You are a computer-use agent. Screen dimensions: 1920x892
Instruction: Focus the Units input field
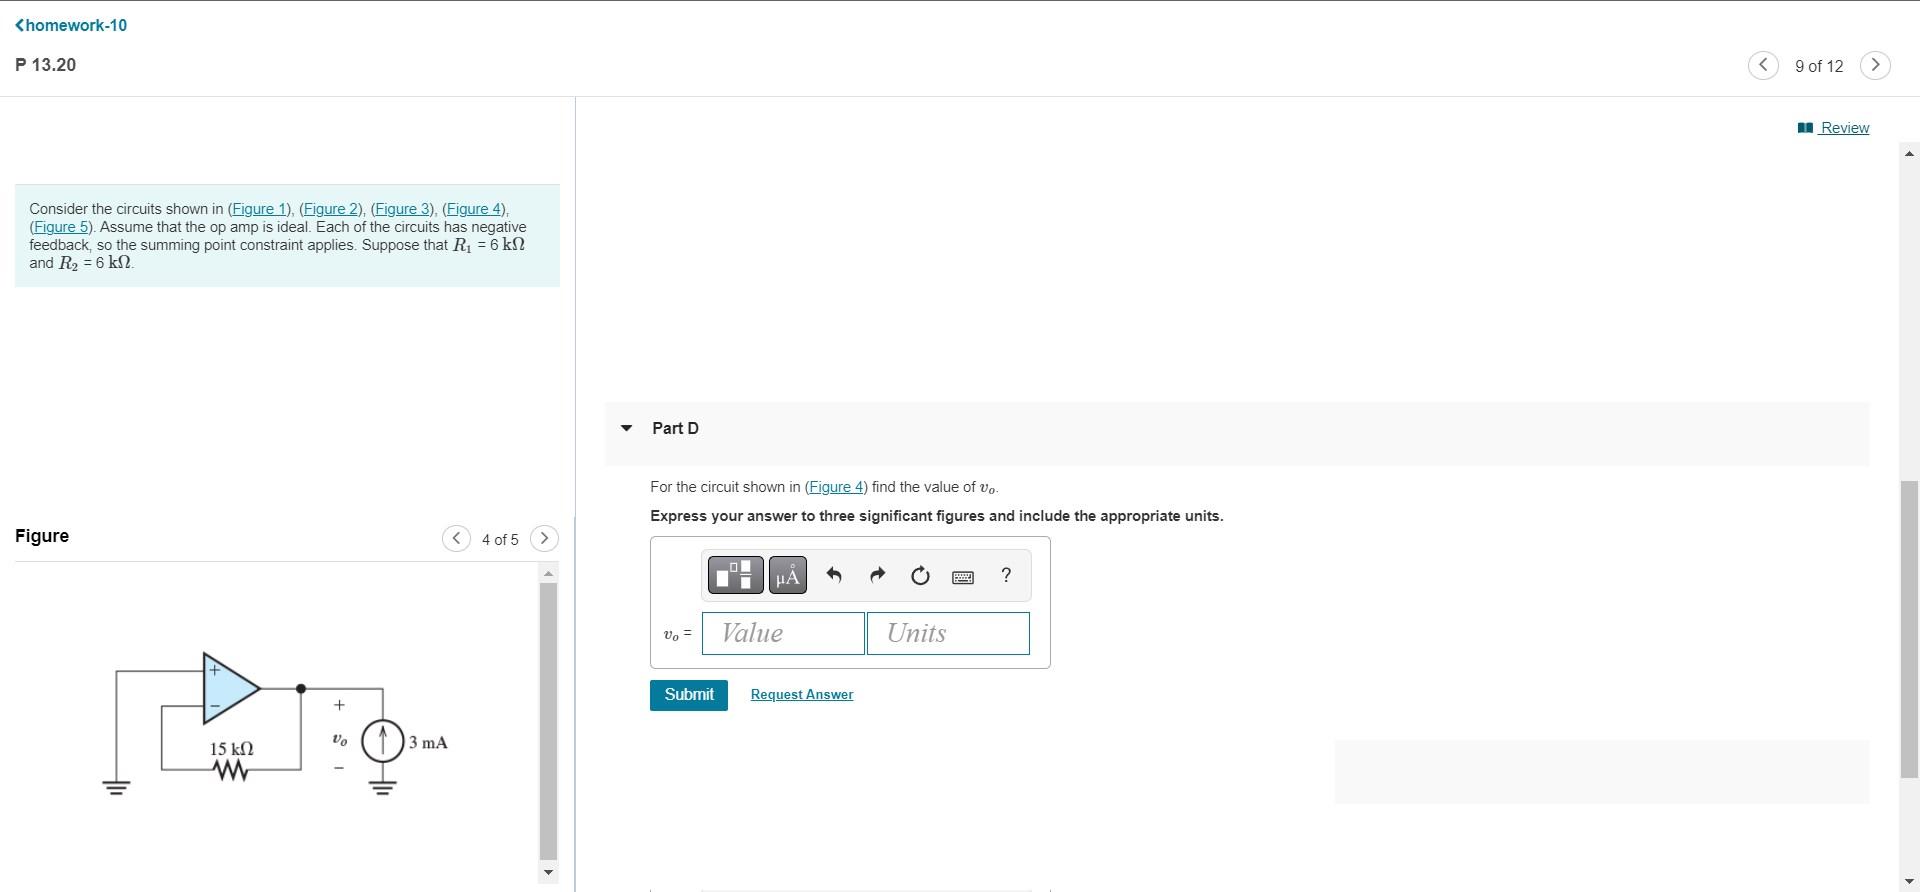pos(948,634)
